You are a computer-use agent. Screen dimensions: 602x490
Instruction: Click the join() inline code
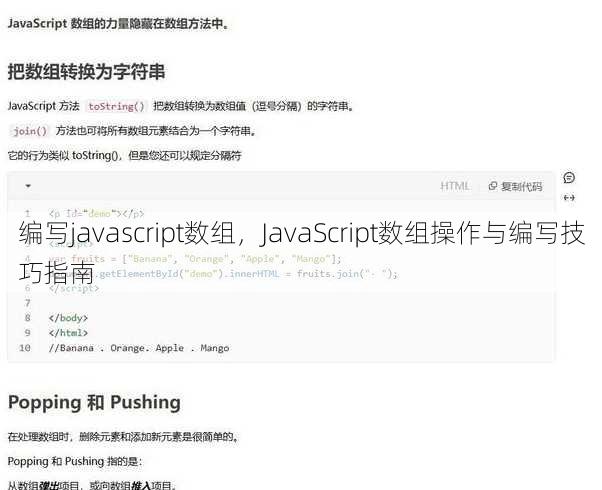coord(30,131)
